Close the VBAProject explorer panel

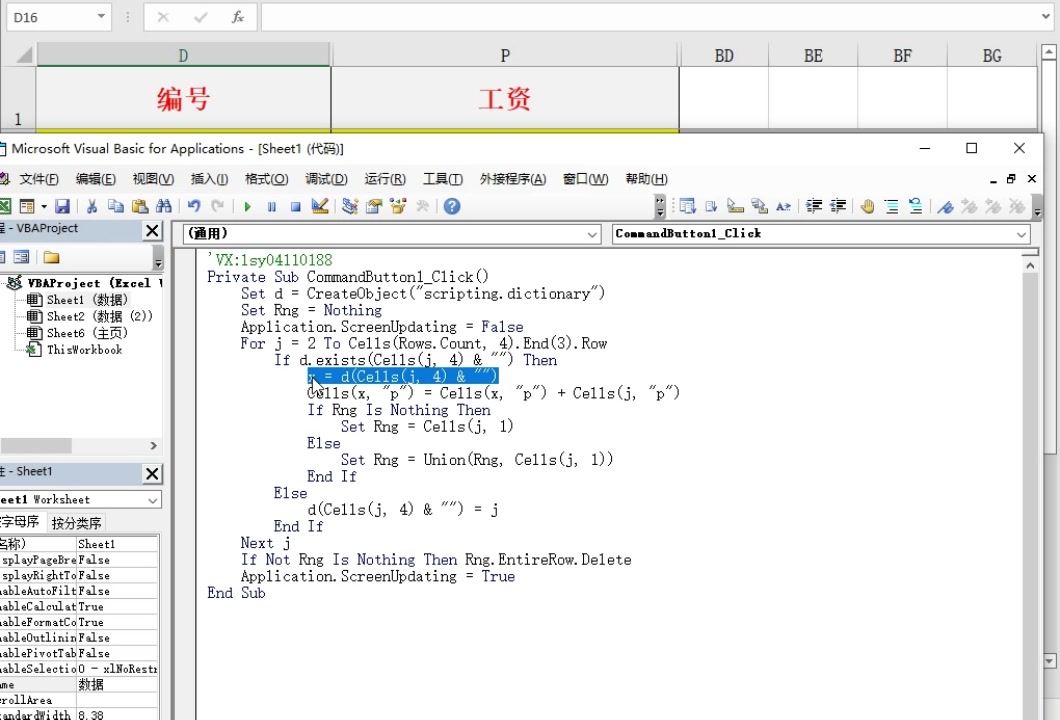tap(152, 231)
